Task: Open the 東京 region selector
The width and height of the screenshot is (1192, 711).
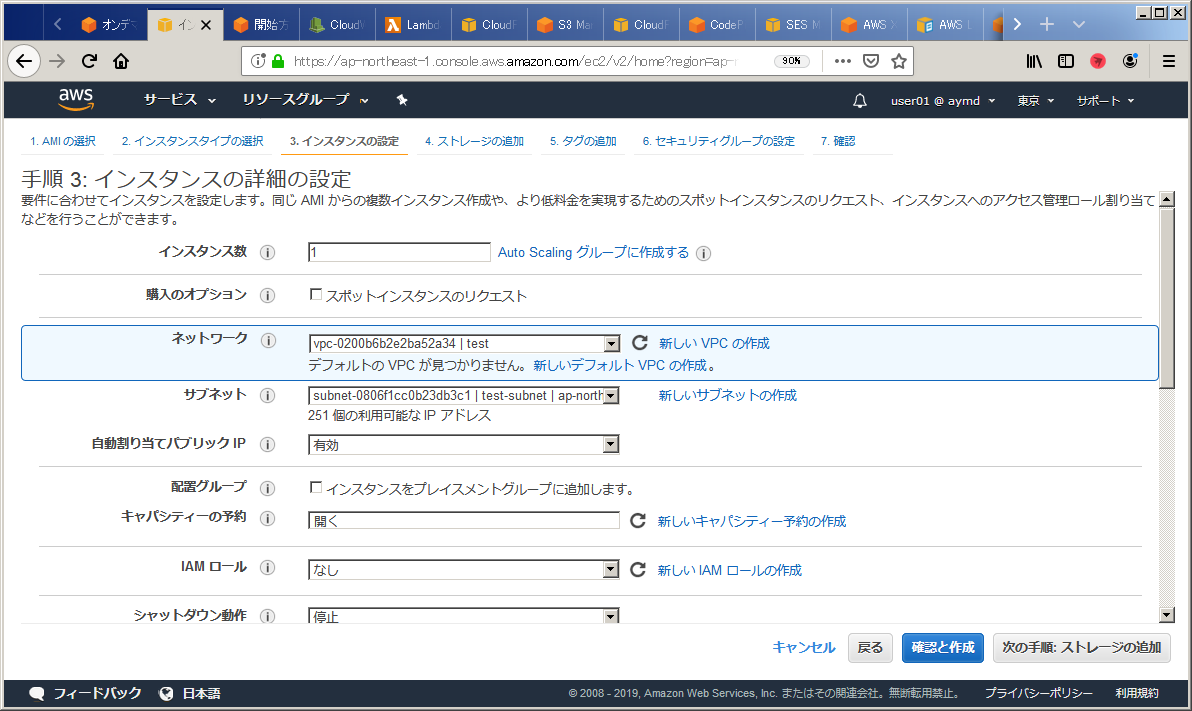Action: click(1036, 100)
